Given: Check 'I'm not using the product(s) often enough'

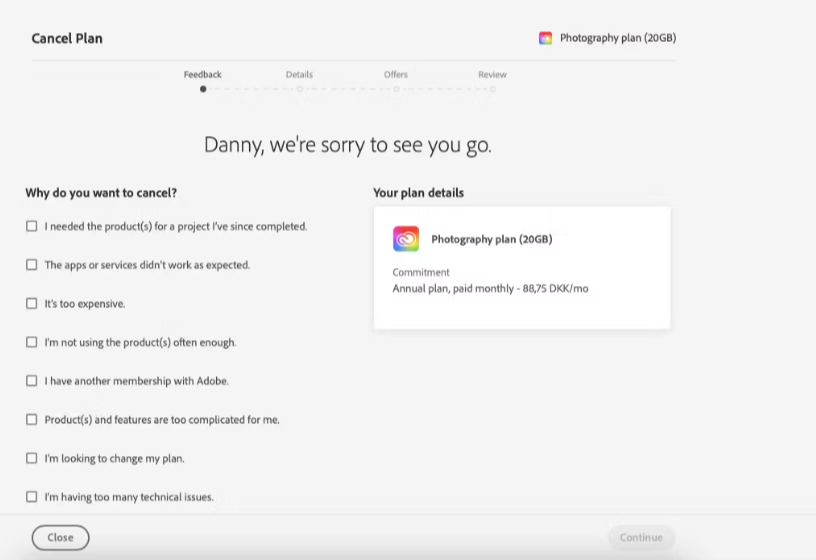Looking at the screenshot, I should point(32,342).
